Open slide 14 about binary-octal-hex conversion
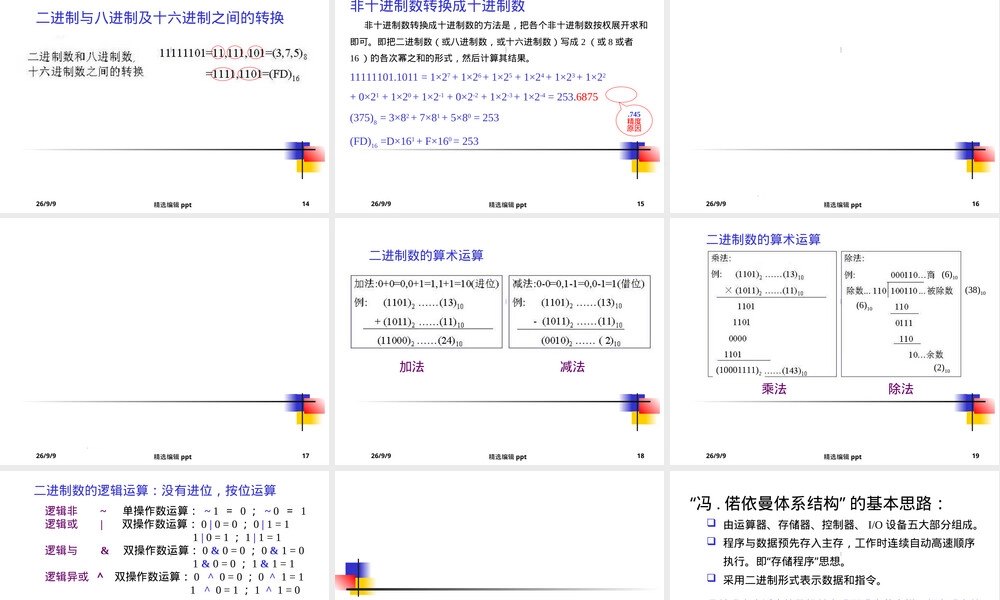1000x600 pixels. 165,106
